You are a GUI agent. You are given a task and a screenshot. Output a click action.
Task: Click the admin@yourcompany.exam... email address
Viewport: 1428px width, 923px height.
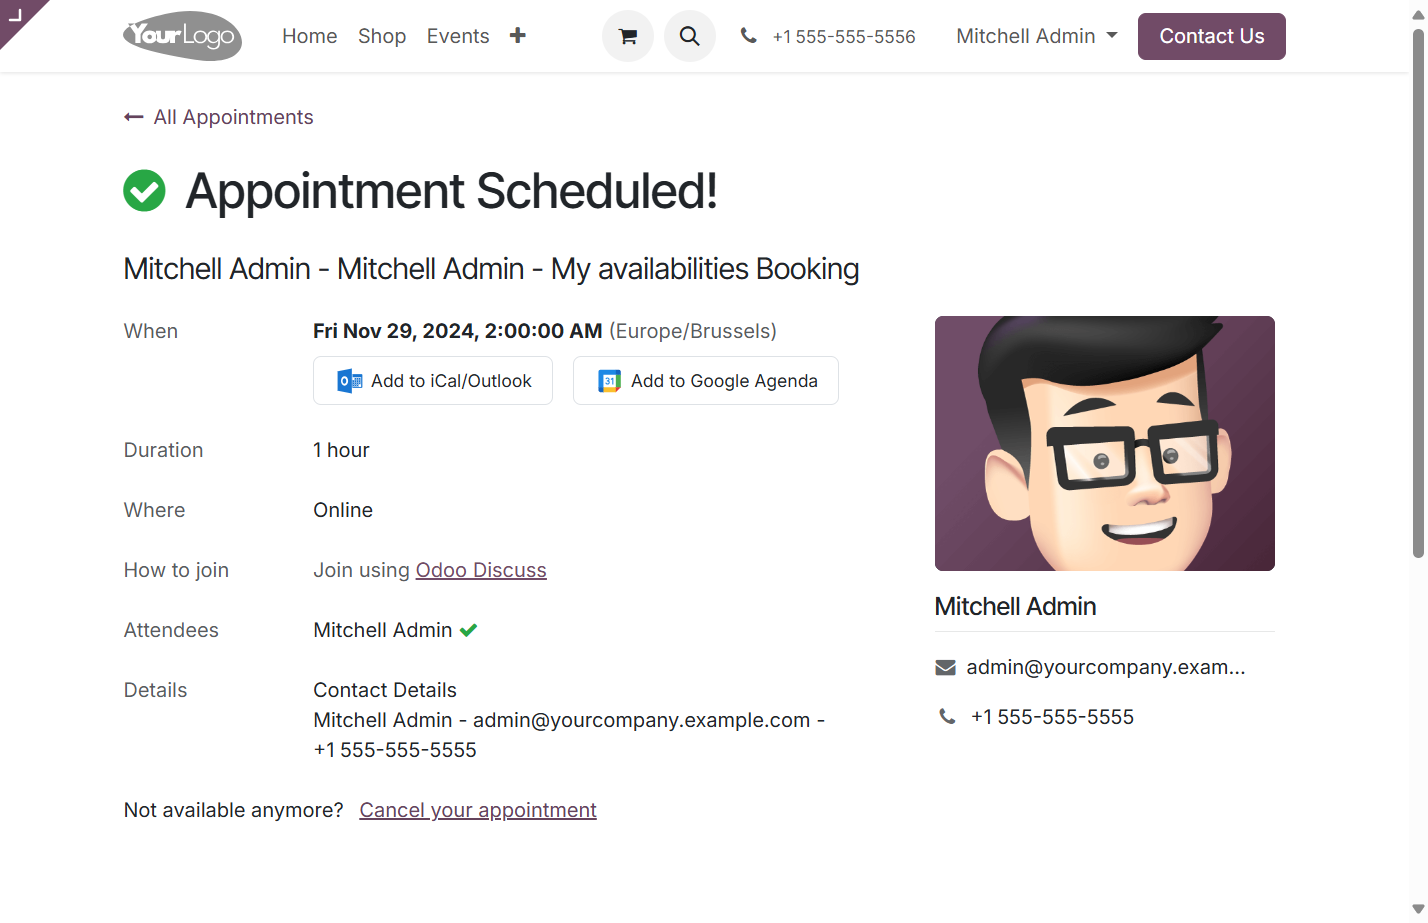[x=1106, y=667]
